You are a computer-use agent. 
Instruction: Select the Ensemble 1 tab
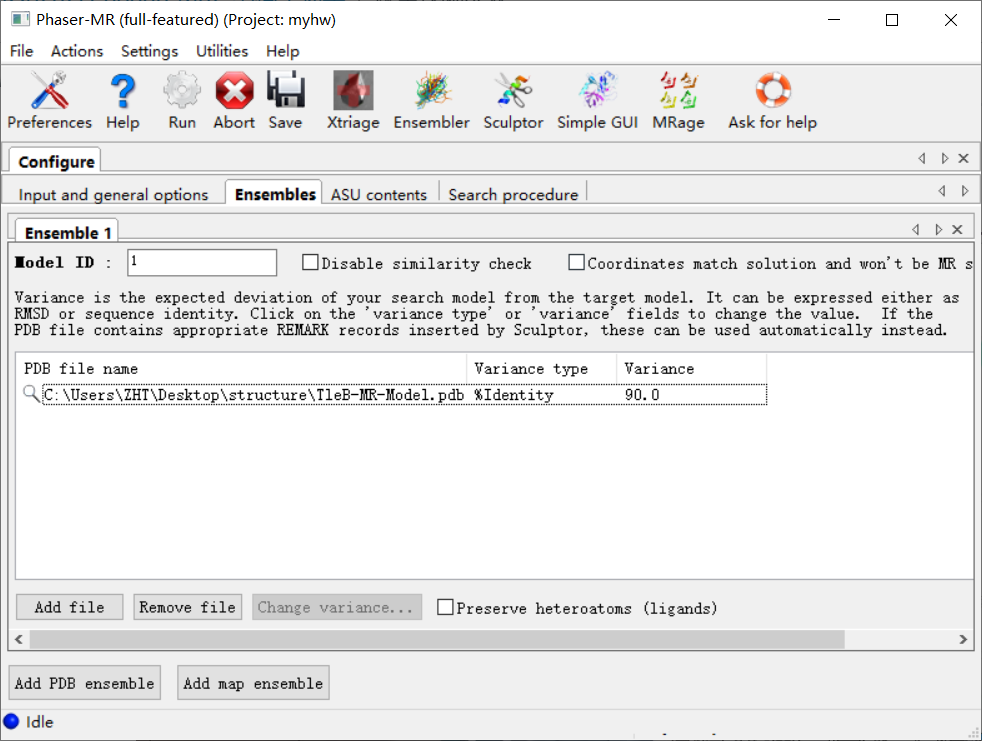pos(67,232)
